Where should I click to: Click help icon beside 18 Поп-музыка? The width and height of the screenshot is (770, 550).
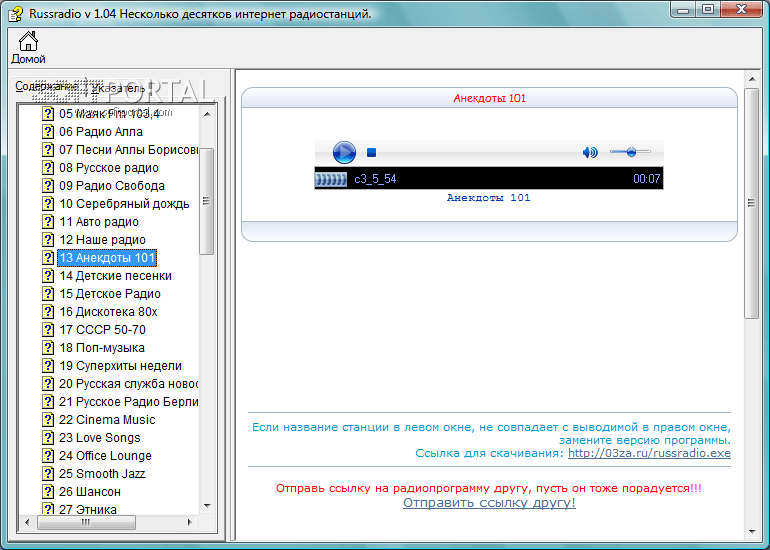point(48,348)
